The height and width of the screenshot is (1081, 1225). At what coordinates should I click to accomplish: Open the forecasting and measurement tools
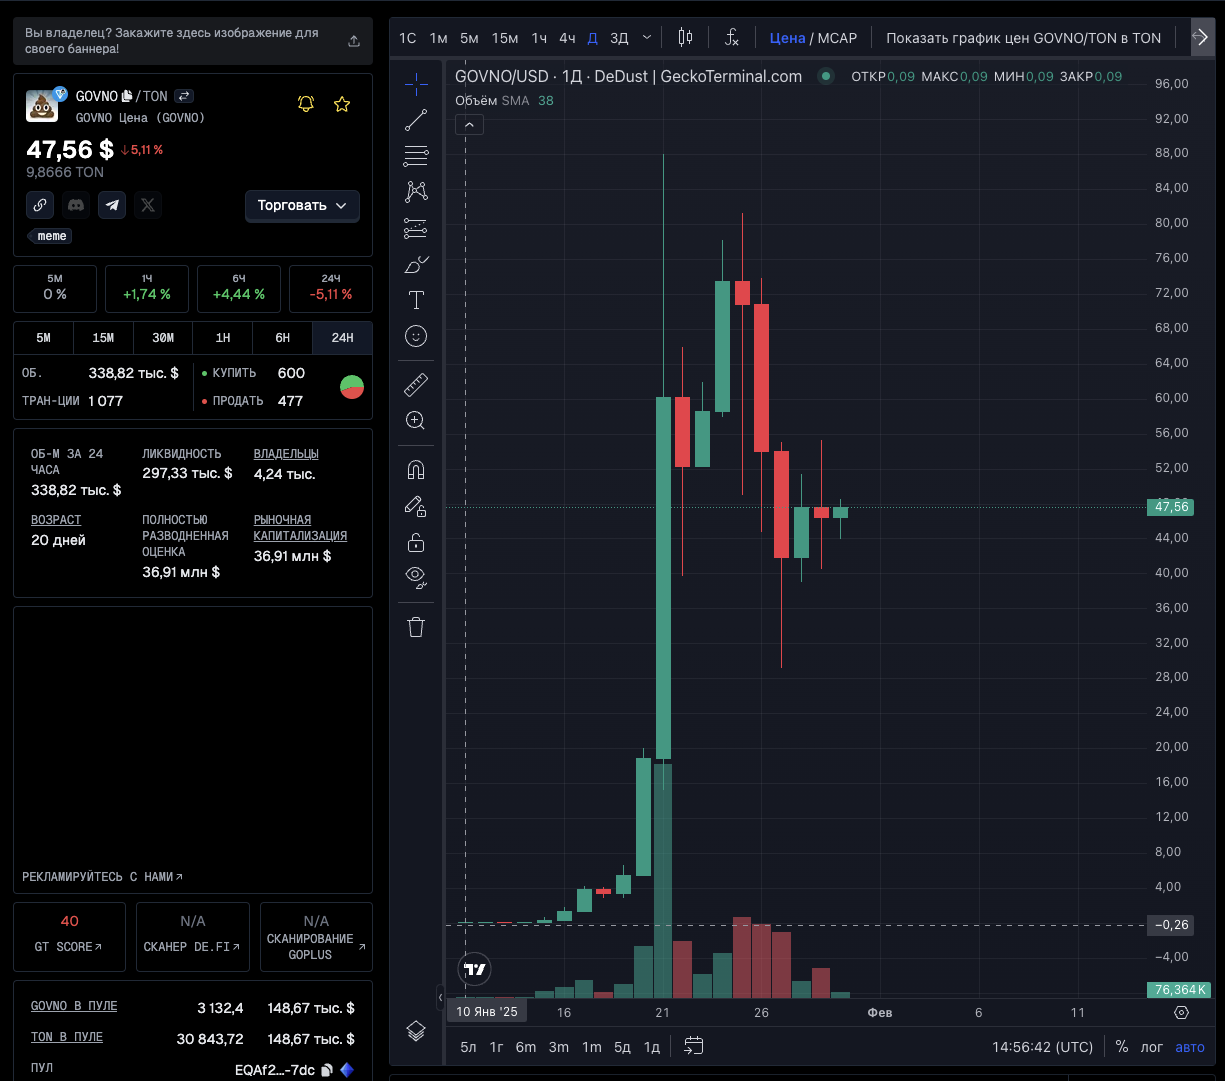tap(416, 228)
